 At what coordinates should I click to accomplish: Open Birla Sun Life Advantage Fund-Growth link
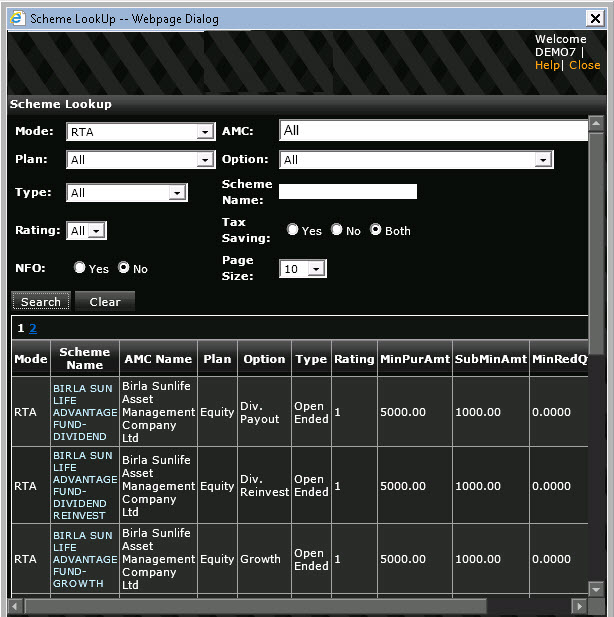pyautogui.click(x=84, y=559)
